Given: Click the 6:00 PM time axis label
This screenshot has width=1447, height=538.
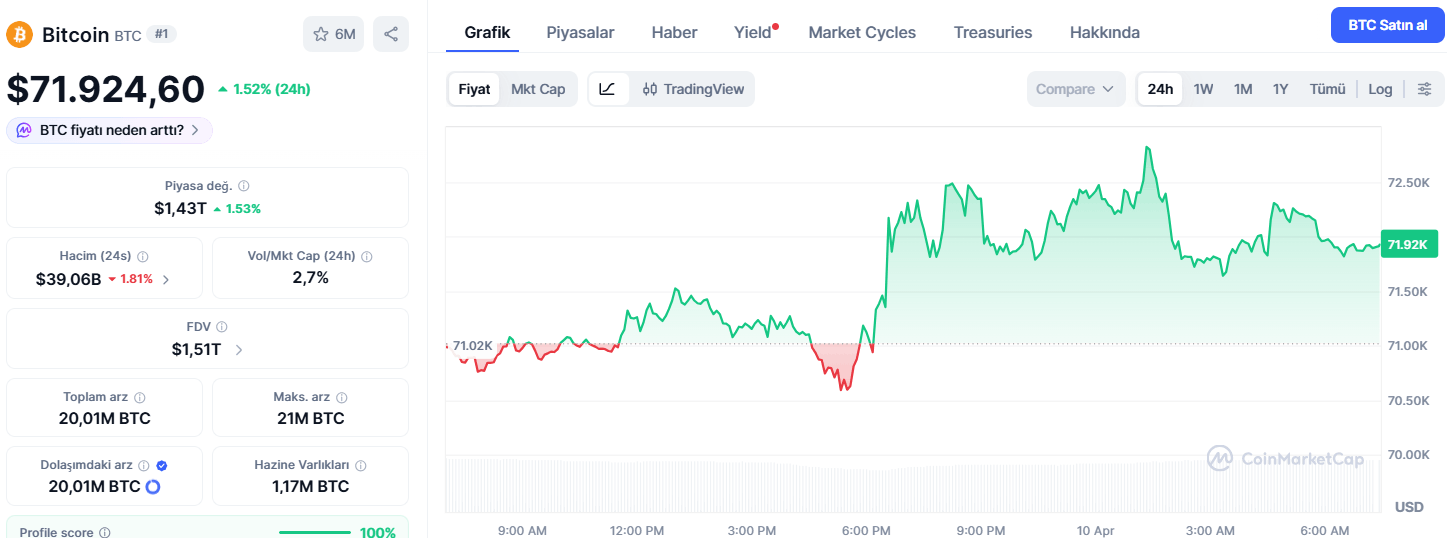Looking at the screenshot, I should (x=866, y=530).
